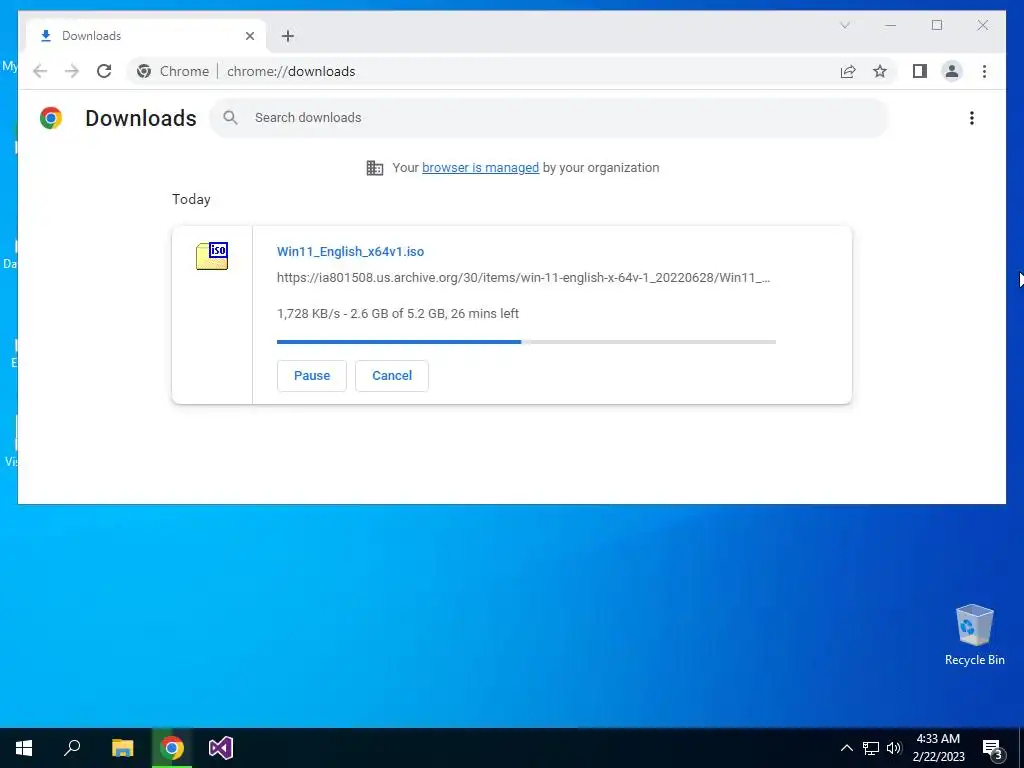
Task: Open the Win11_English_x64v1.iso file link
Action: 350,251
